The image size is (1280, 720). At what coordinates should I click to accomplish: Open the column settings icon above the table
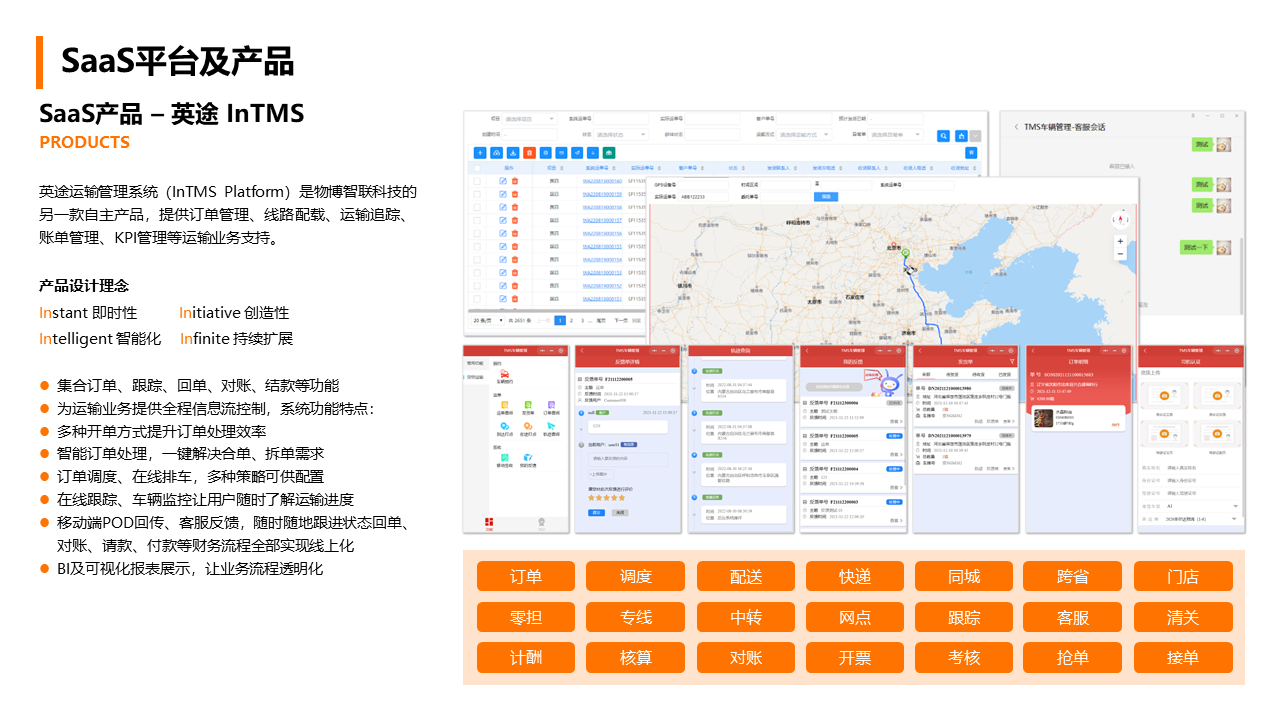(971, 153)
